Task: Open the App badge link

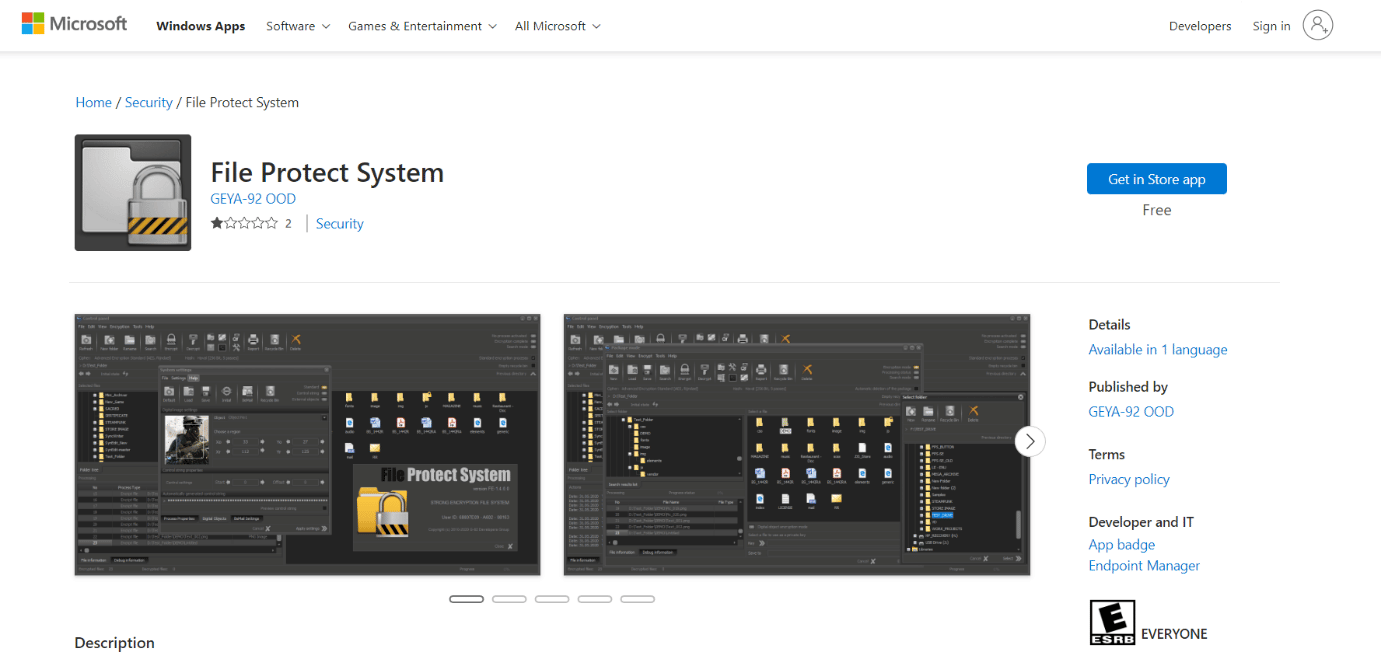Action: [x=1122, y=545]
